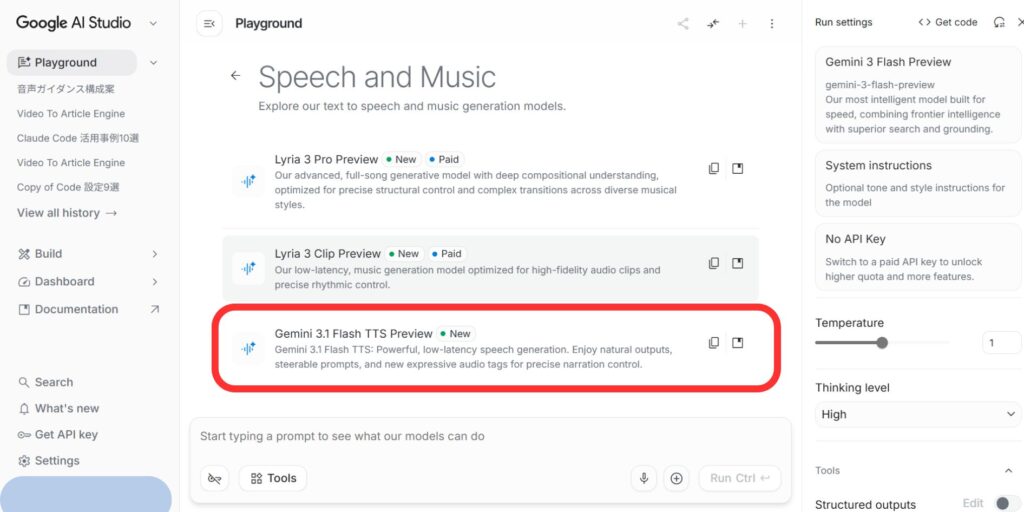The image size is (1024, 512).
Task: Expand the Build section in sidebar
Action: pyautogui.click(x=154, y=254)
